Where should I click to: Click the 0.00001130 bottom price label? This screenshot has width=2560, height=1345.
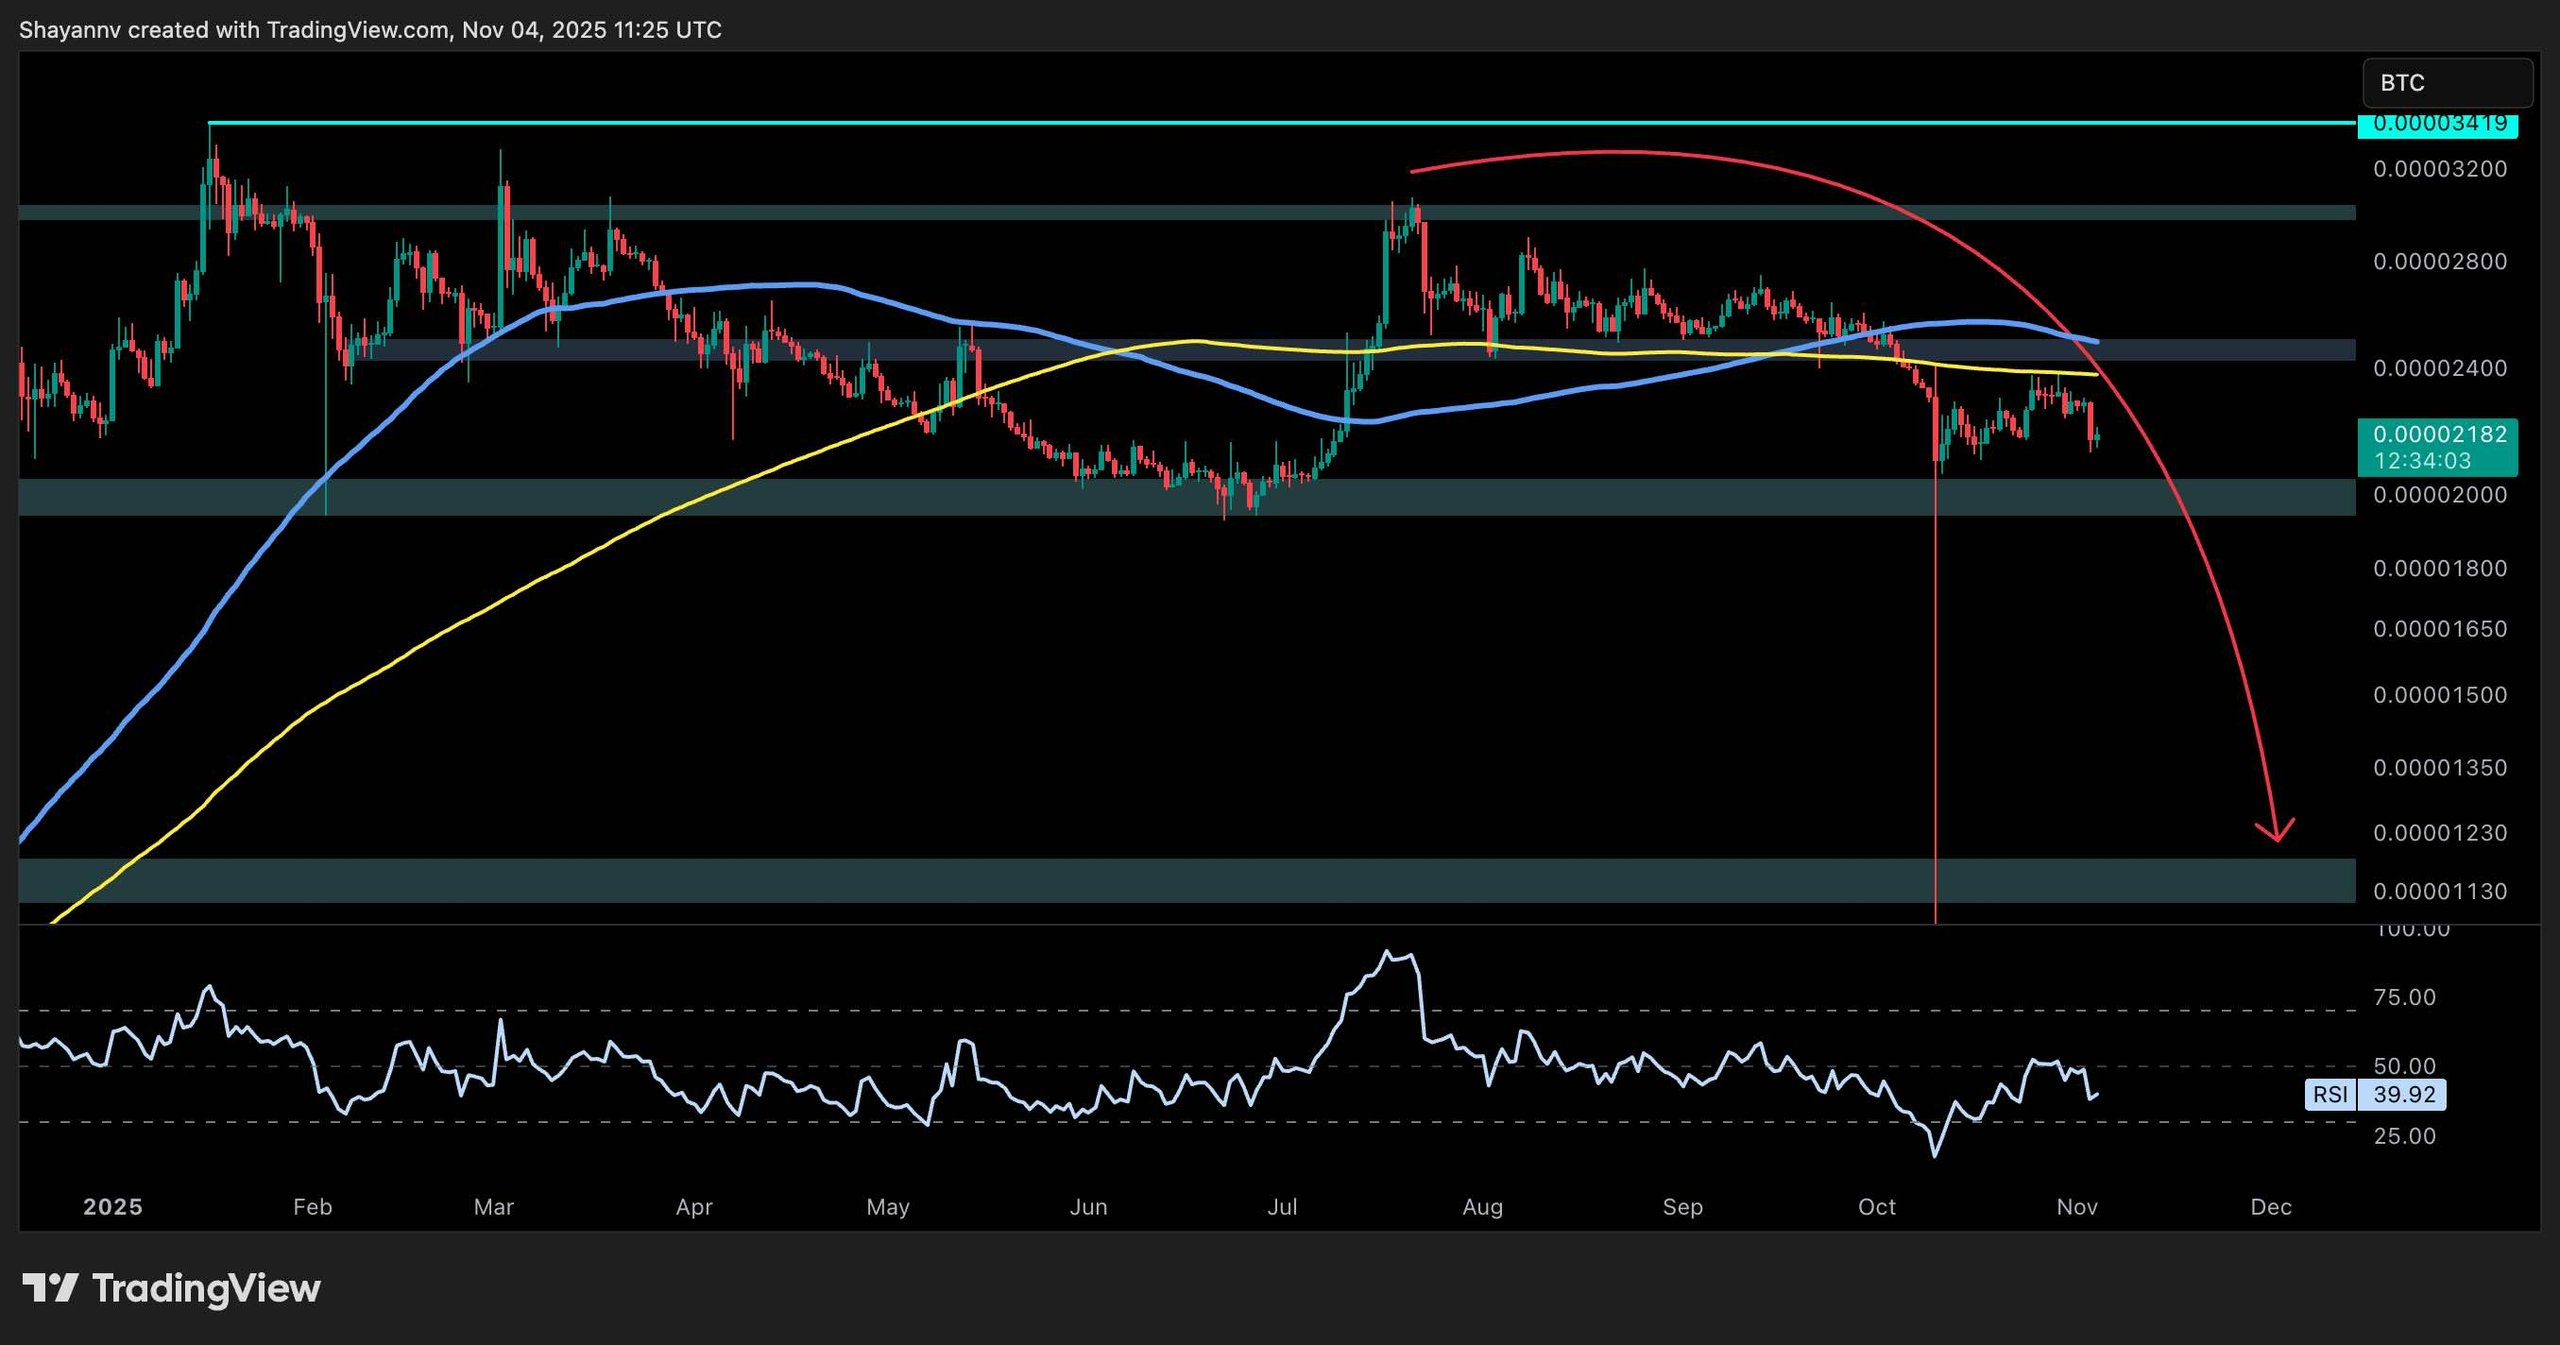[2439, 891]
